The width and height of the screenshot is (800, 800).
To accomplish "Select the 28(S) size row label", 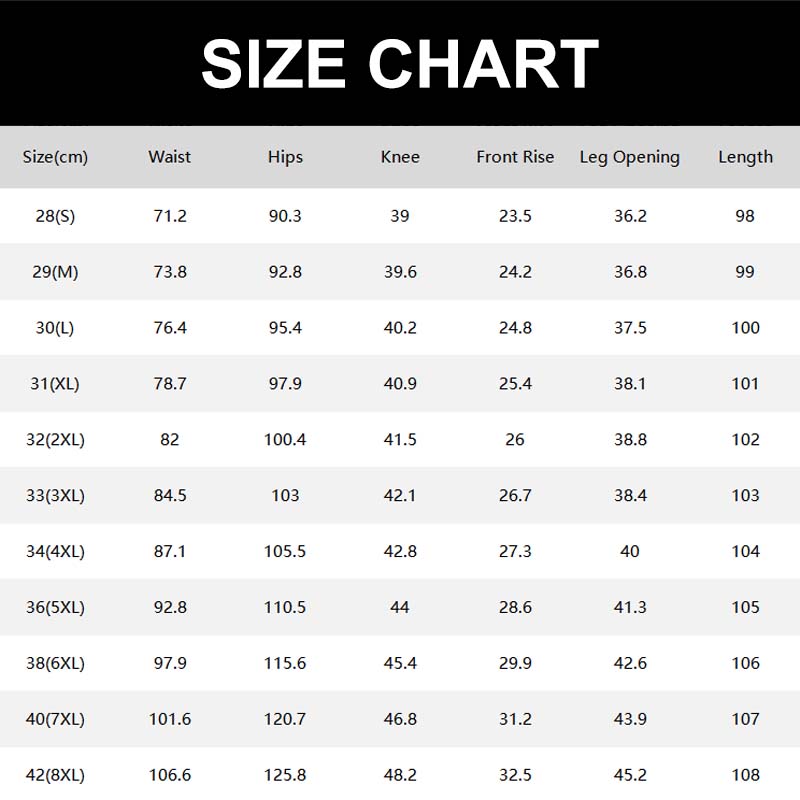I will (x=55, y=216).
